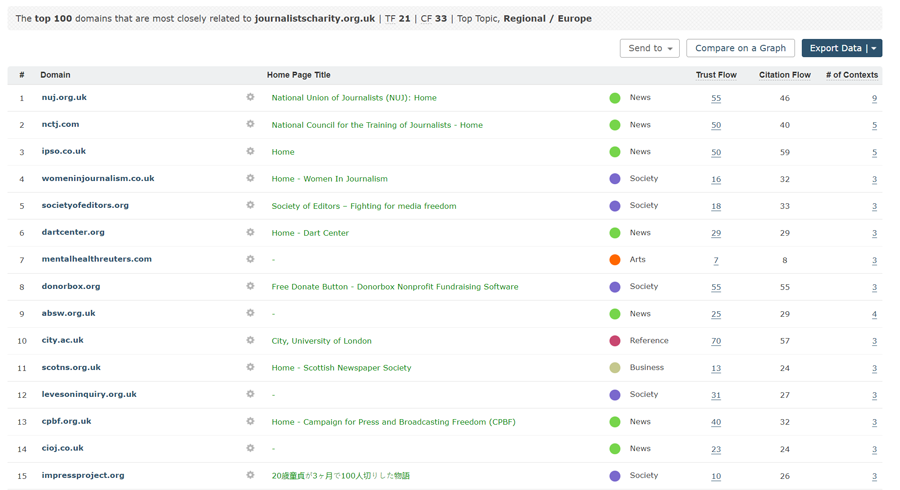
Task: Open National Union of Journalists home link
Action: click(354, 98)
